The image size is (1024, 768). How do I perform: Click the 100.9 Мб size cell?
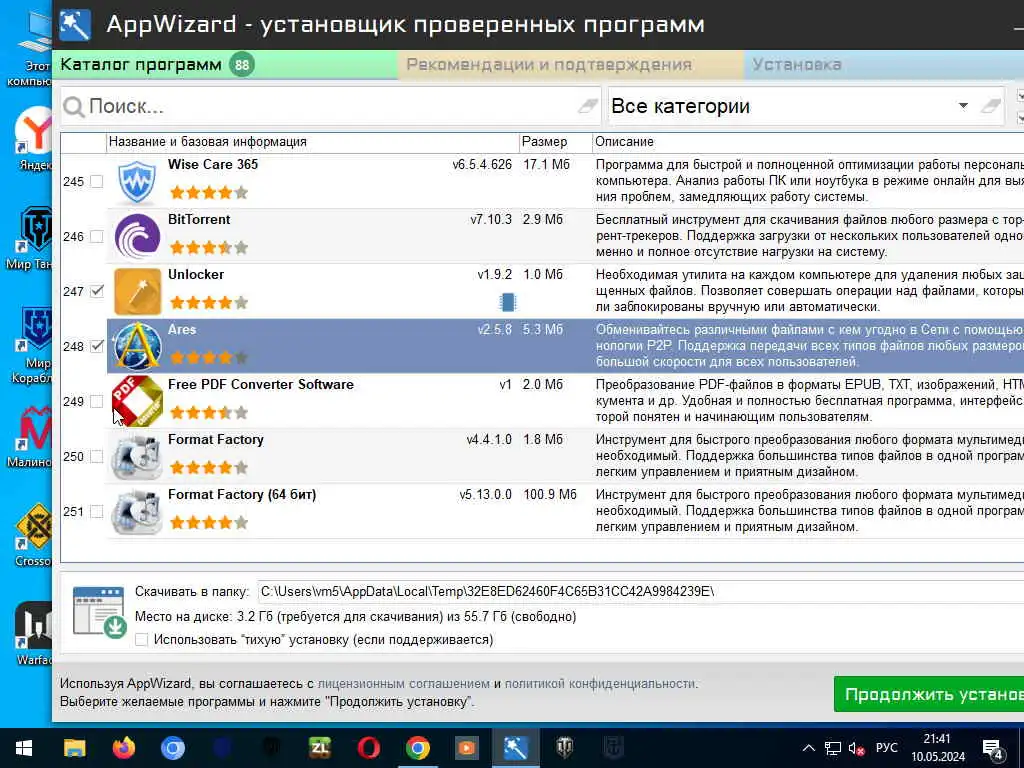point(550,494)
